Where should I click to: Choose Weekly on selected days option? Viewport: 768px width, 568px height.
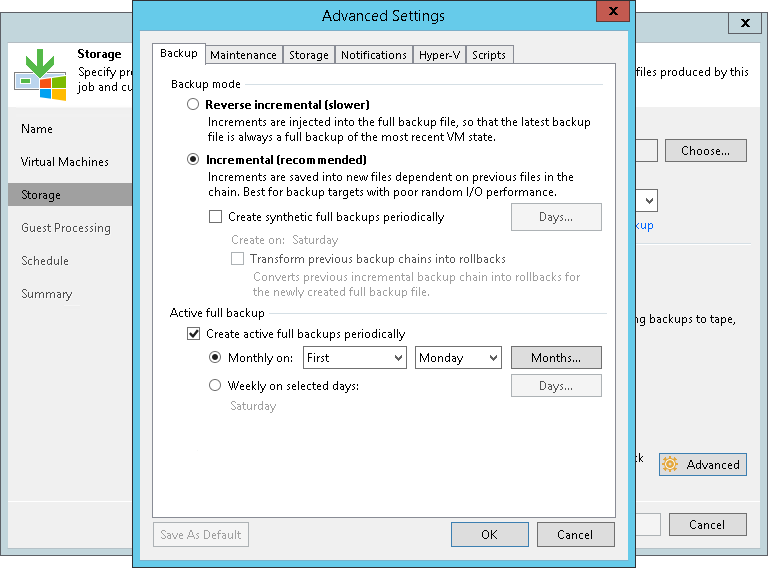[215, 385]
